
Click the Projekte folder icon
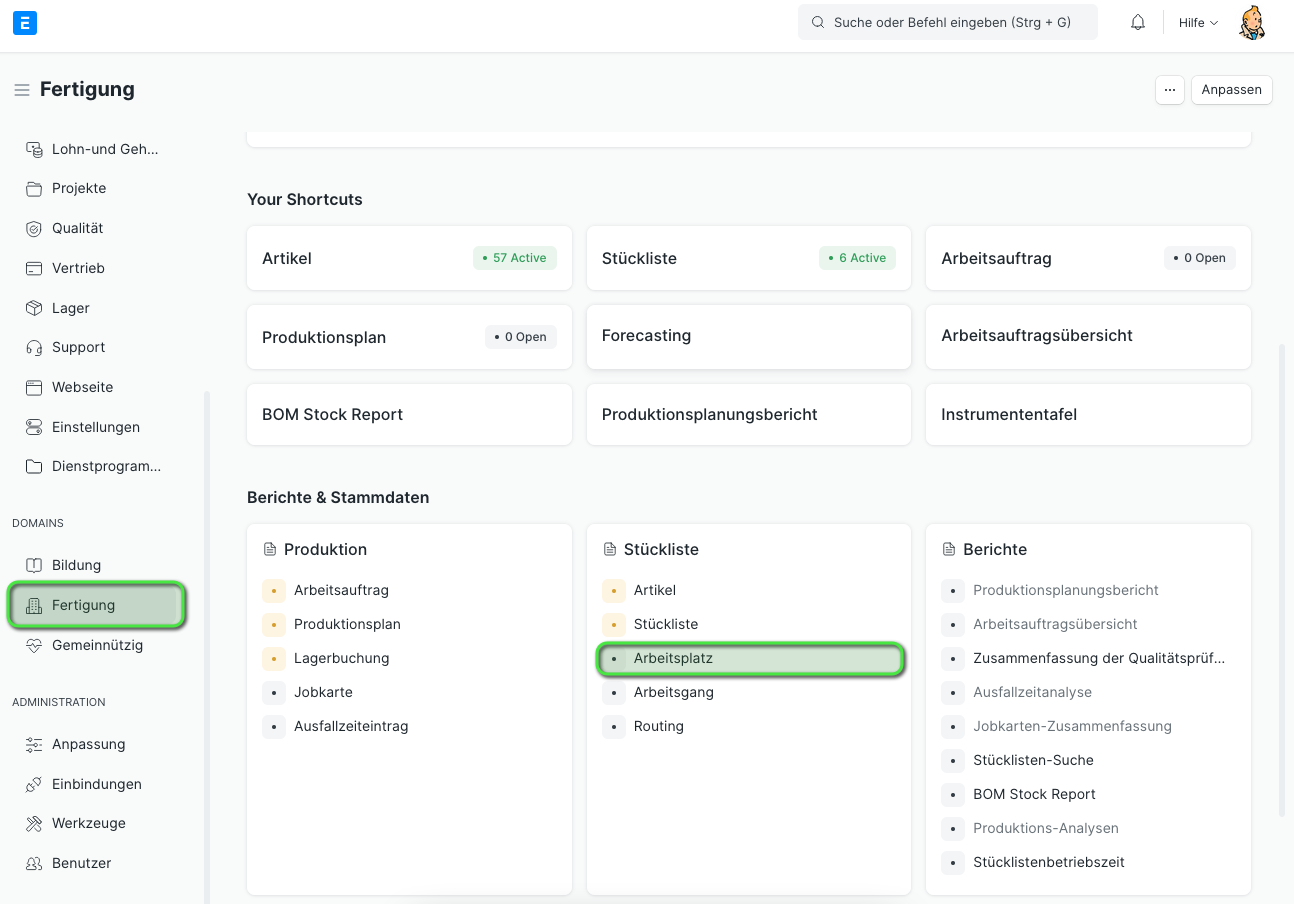(34, 188)
